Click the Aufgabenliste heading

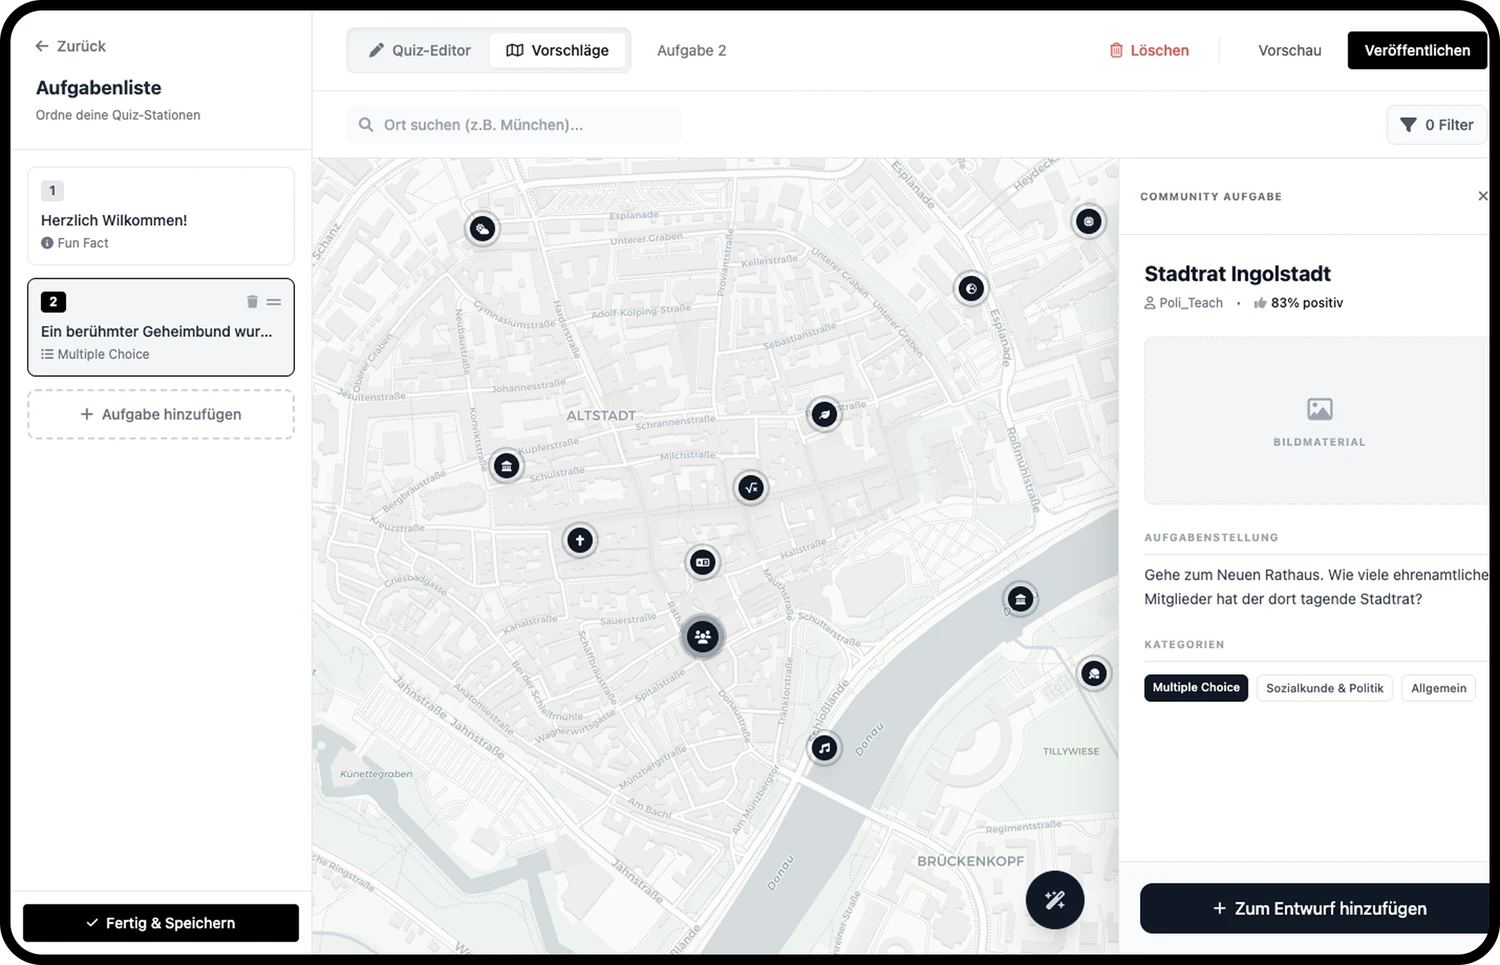pos(98,88)
